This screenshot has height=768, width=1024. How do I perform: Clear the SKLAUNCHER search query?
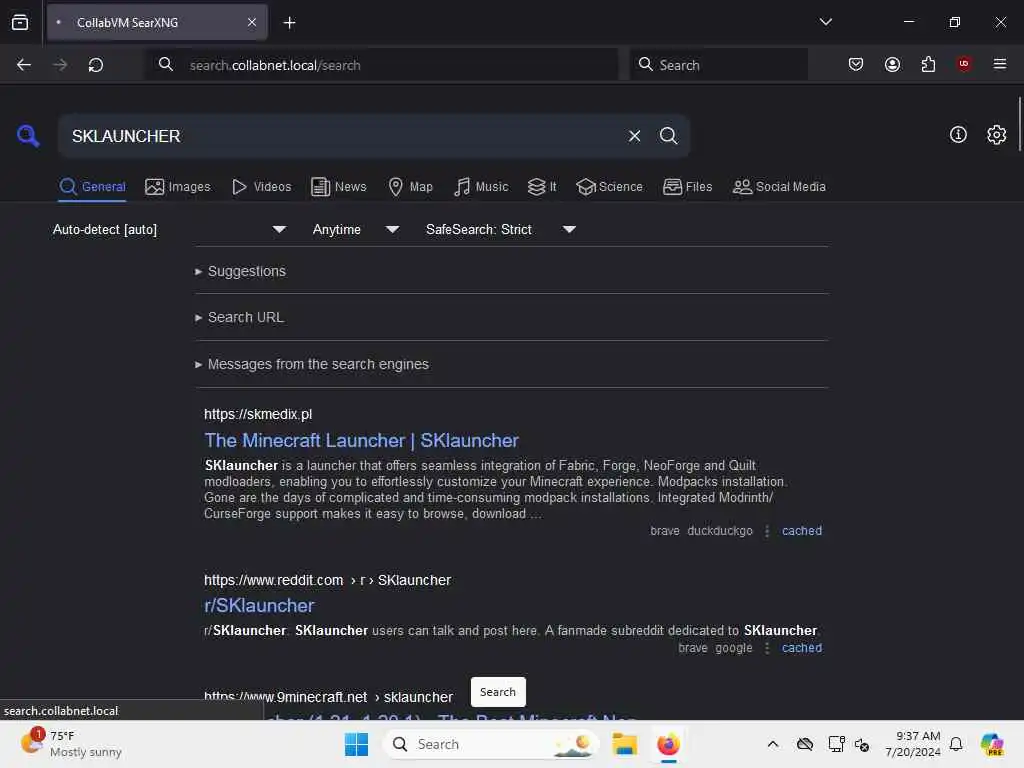[x=634, y=136]
